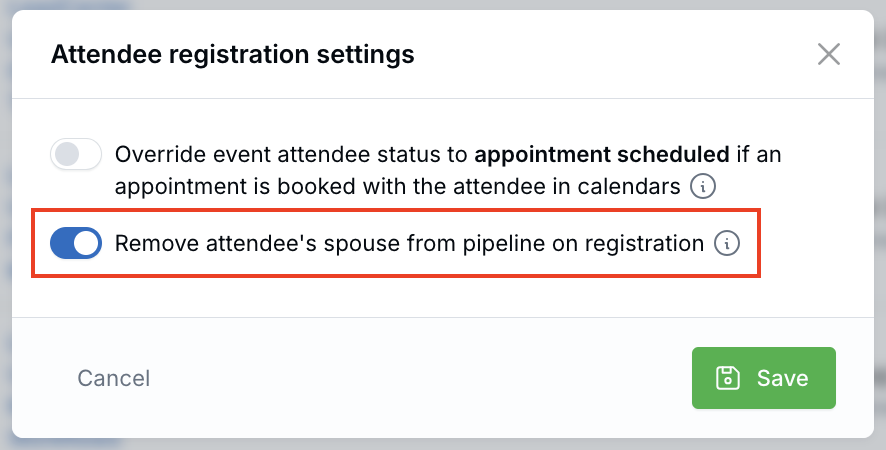
Task: Save the attendee registration settings
Action: (763, 378)
